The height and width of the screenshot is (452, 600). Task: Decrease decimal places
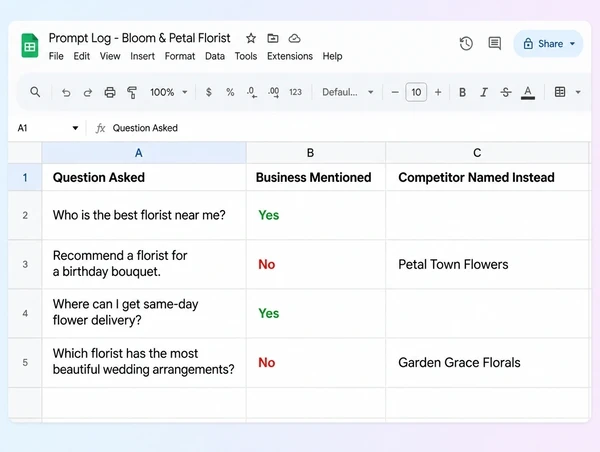[x=251, y=92]
